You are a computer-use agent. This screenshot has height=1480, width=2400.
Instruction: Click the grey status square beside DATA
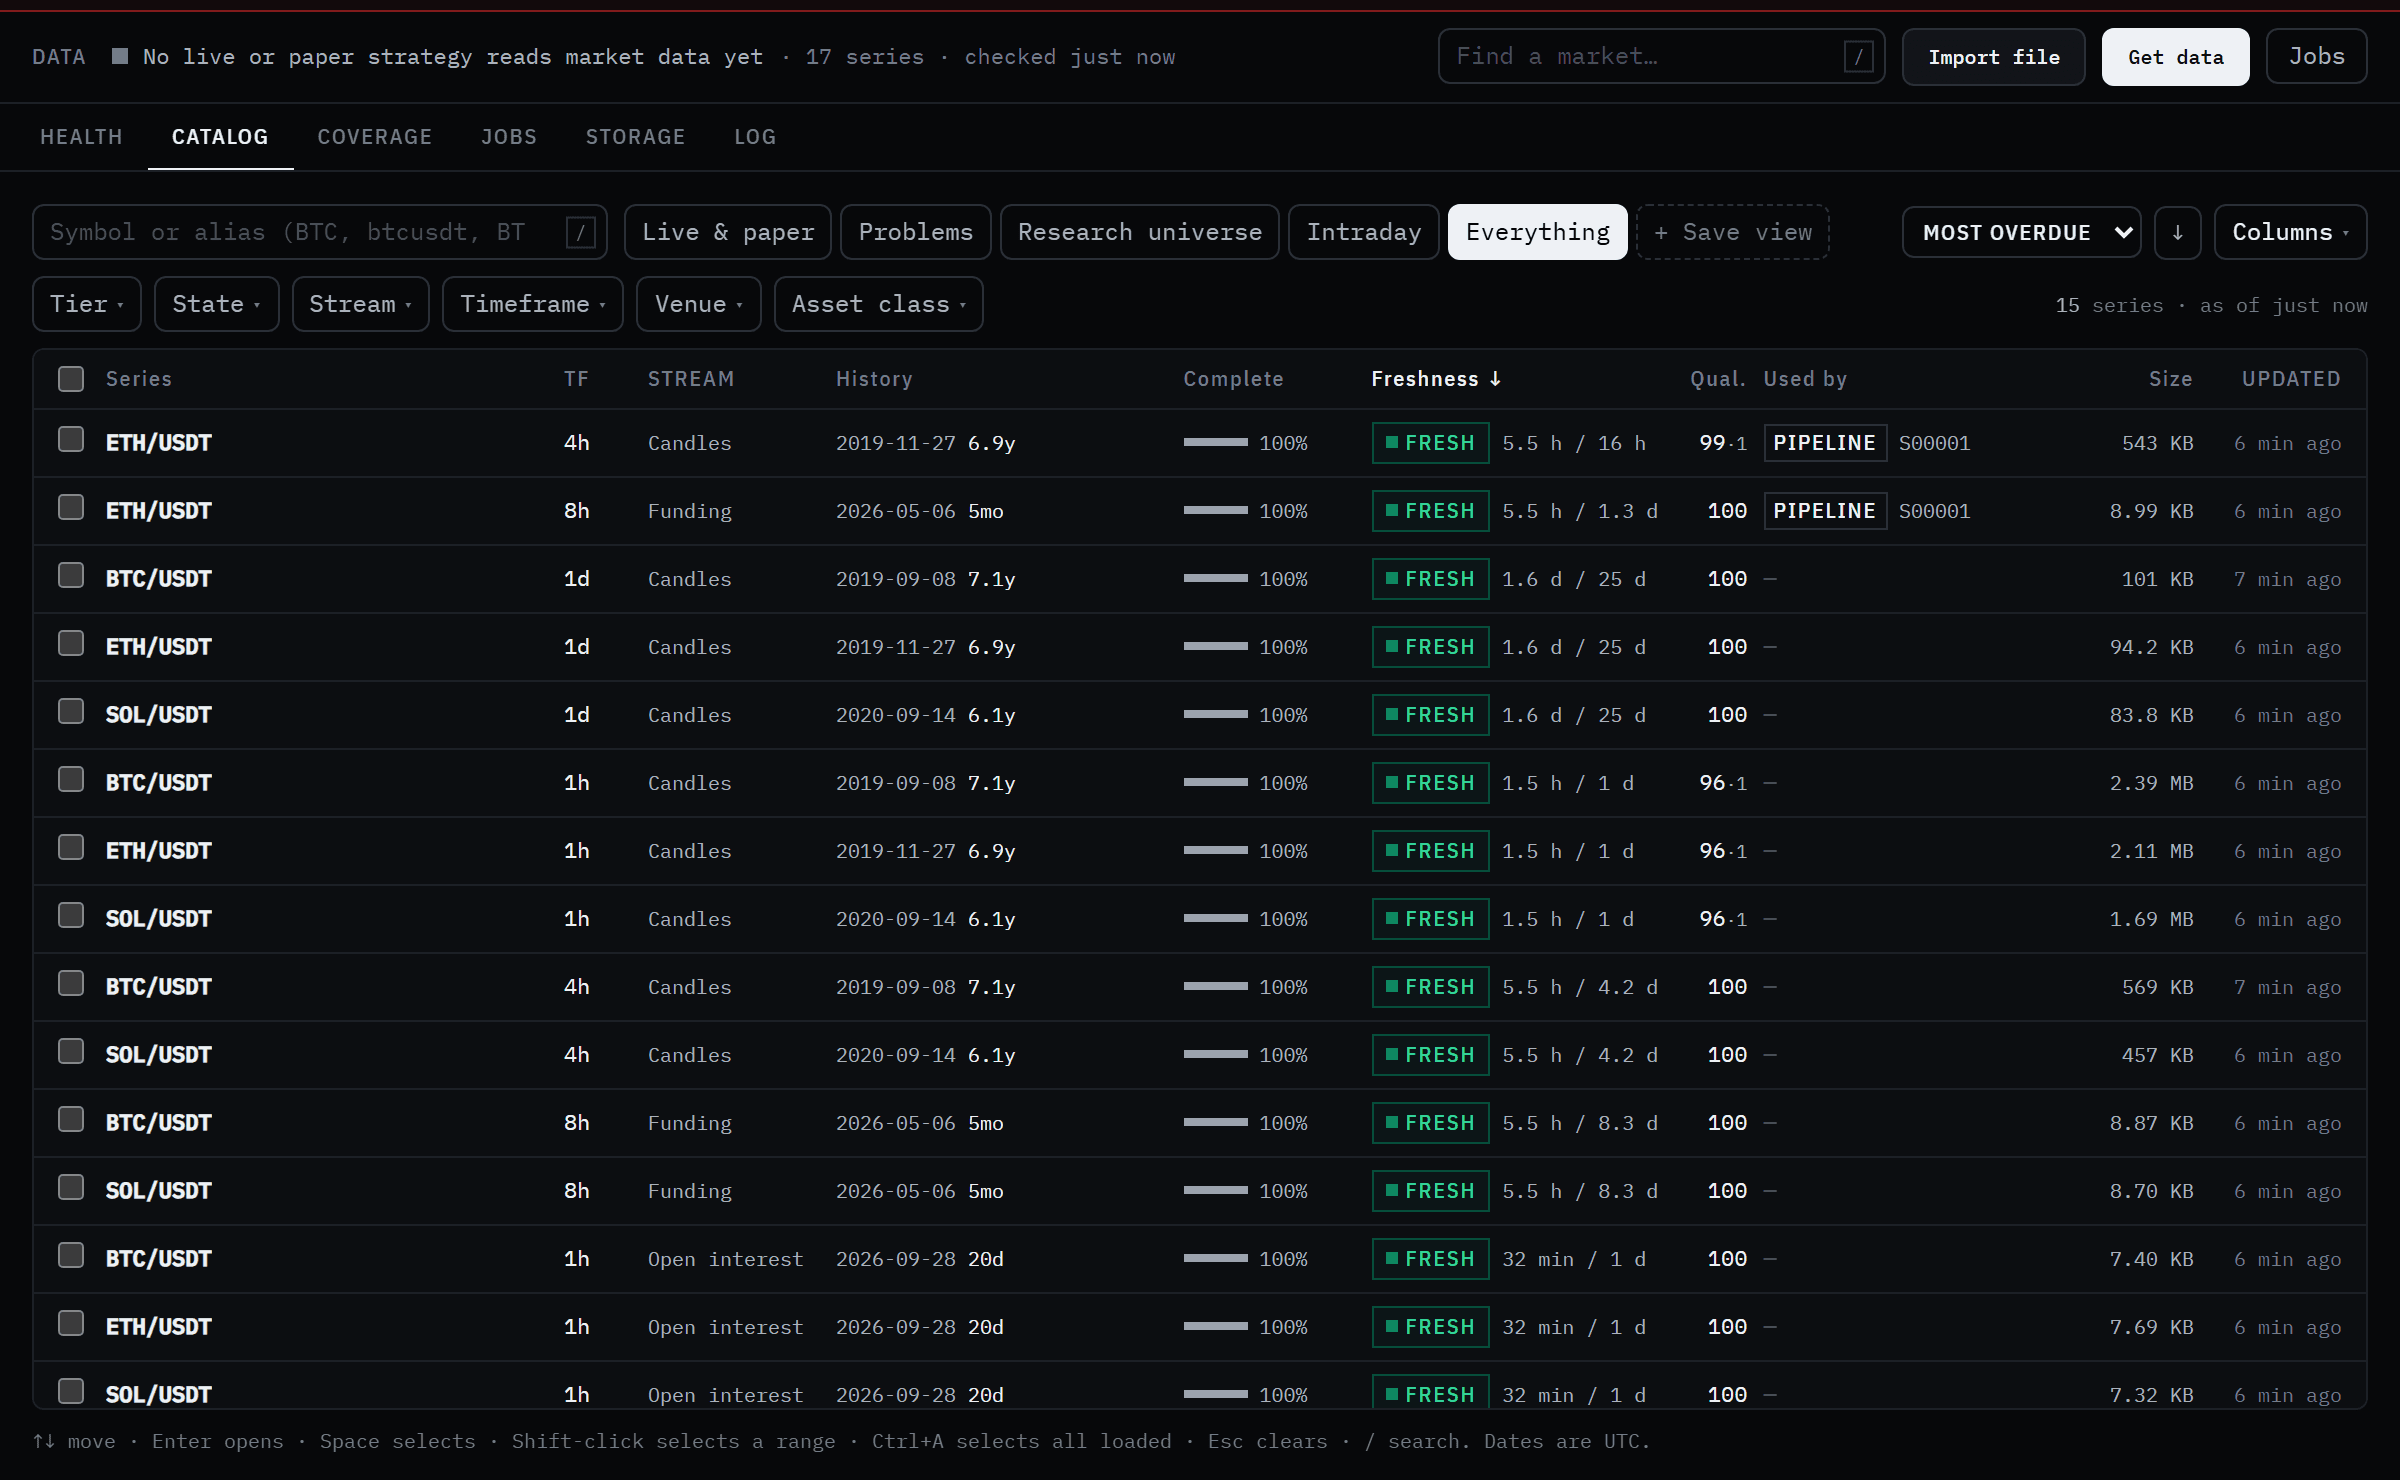[120, 56]
